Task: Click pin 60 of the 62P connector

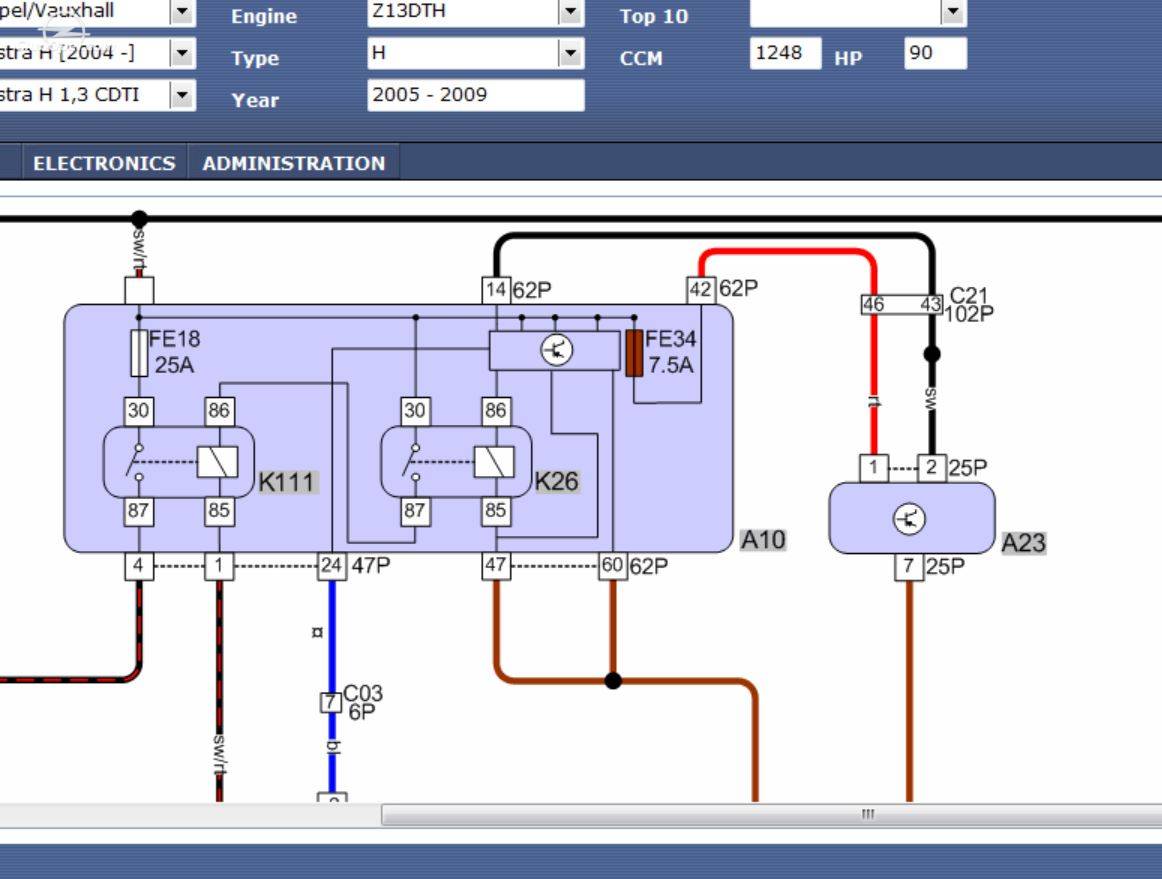Action: click(613, 566)
